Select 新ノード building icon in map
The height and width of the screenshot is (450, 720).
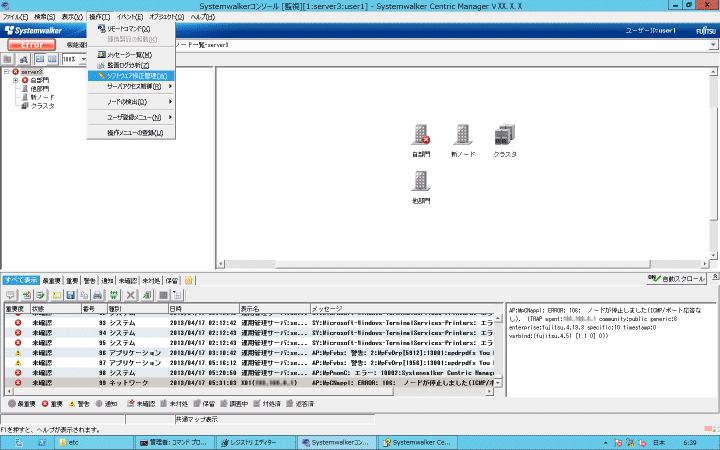point(463,134)
